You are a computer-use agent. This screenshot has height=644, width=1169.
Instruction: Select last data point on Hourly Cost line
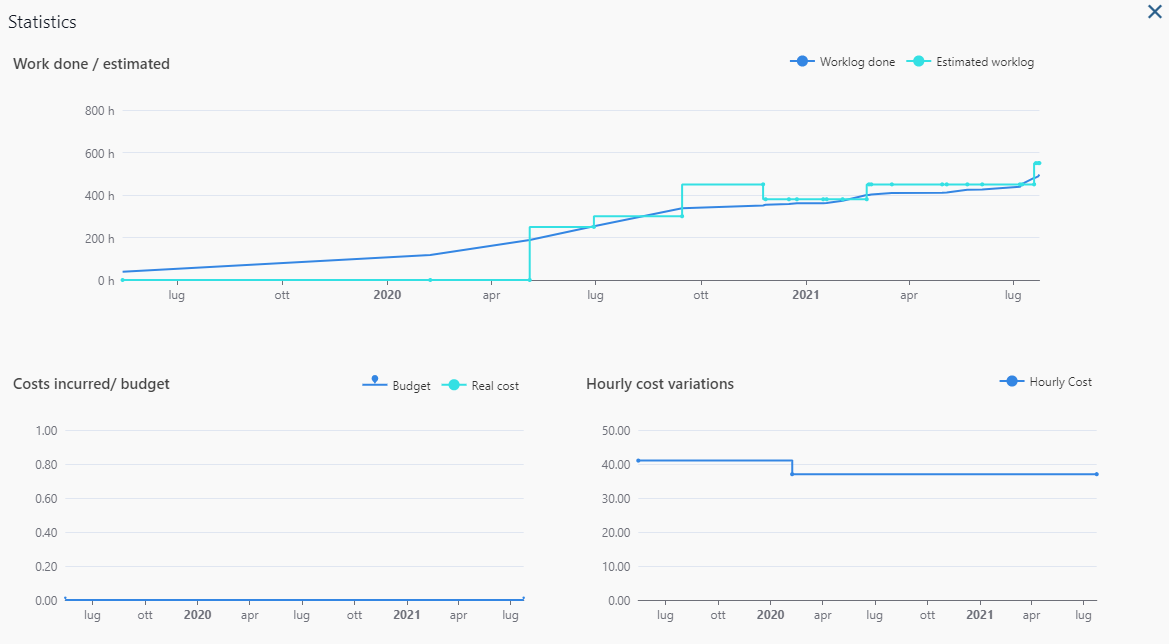1097,474
